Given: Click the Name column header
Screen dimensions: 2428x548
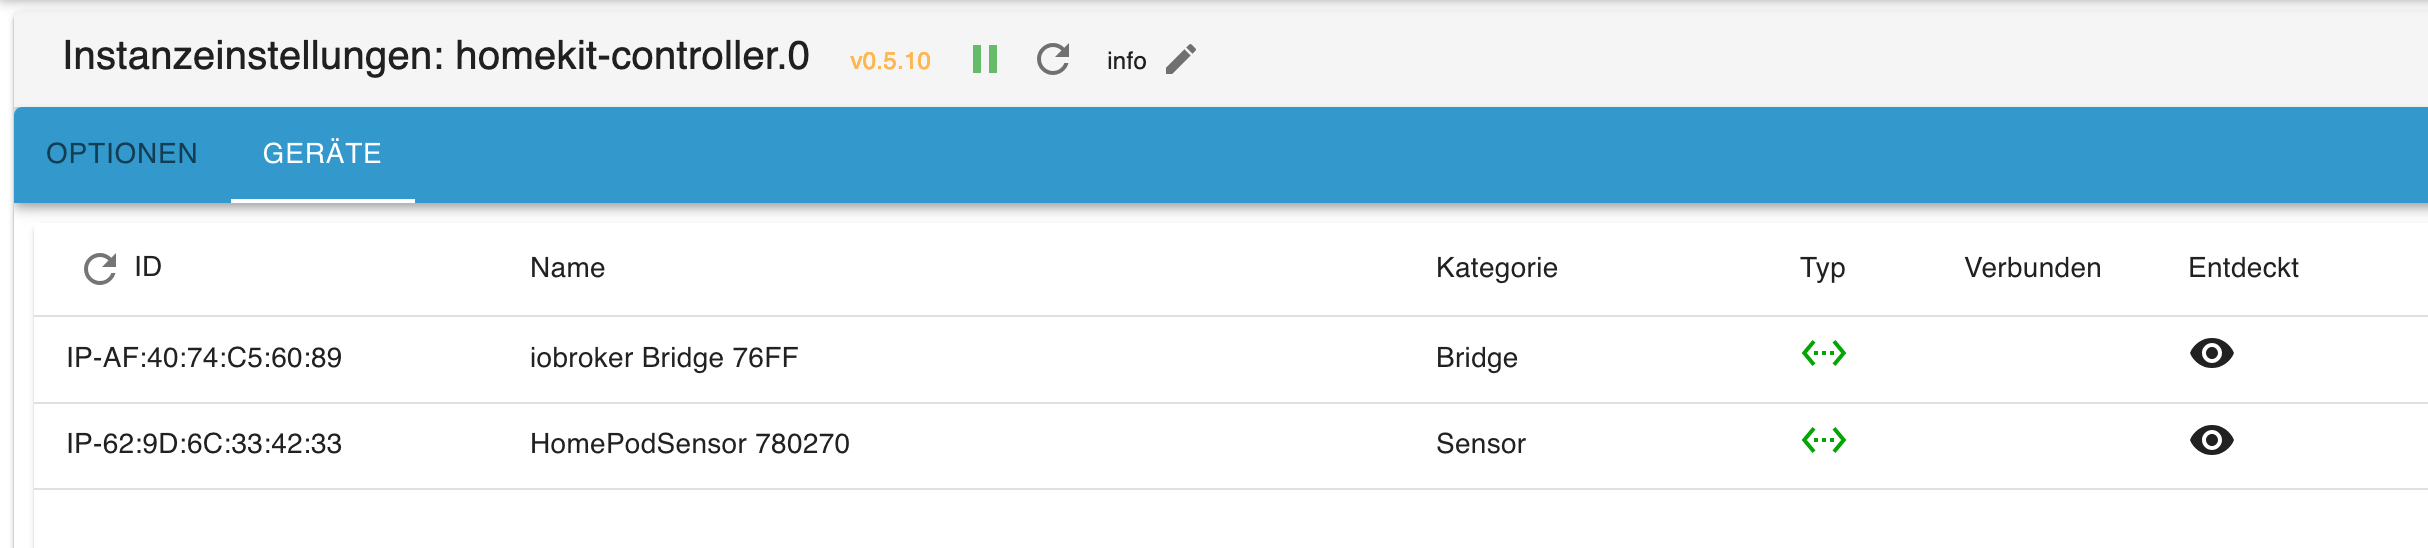Looking at the screenshot, I should pos(567,268).
